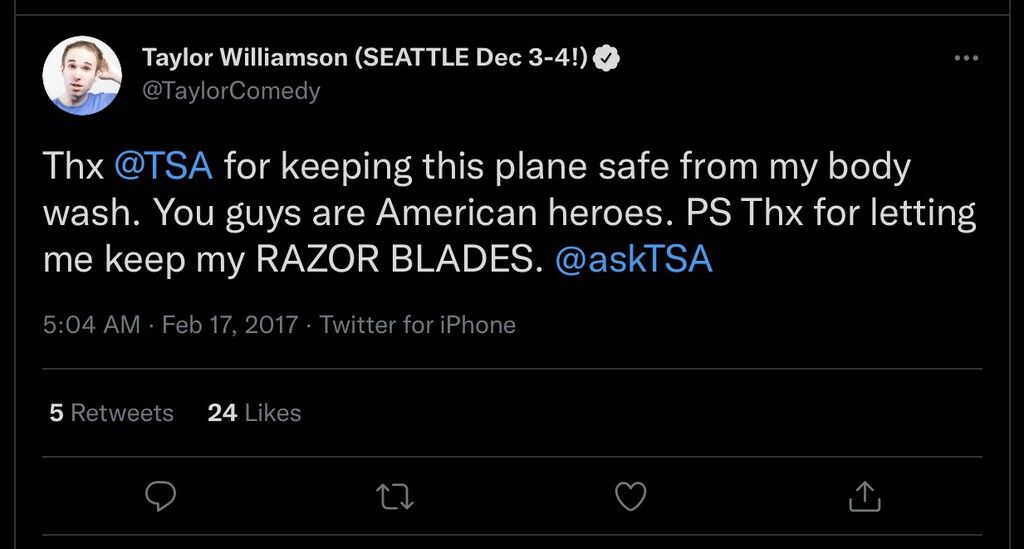View the 5 Retweets list
This screenshot has width=1024, height=549.
click(111, 413)
